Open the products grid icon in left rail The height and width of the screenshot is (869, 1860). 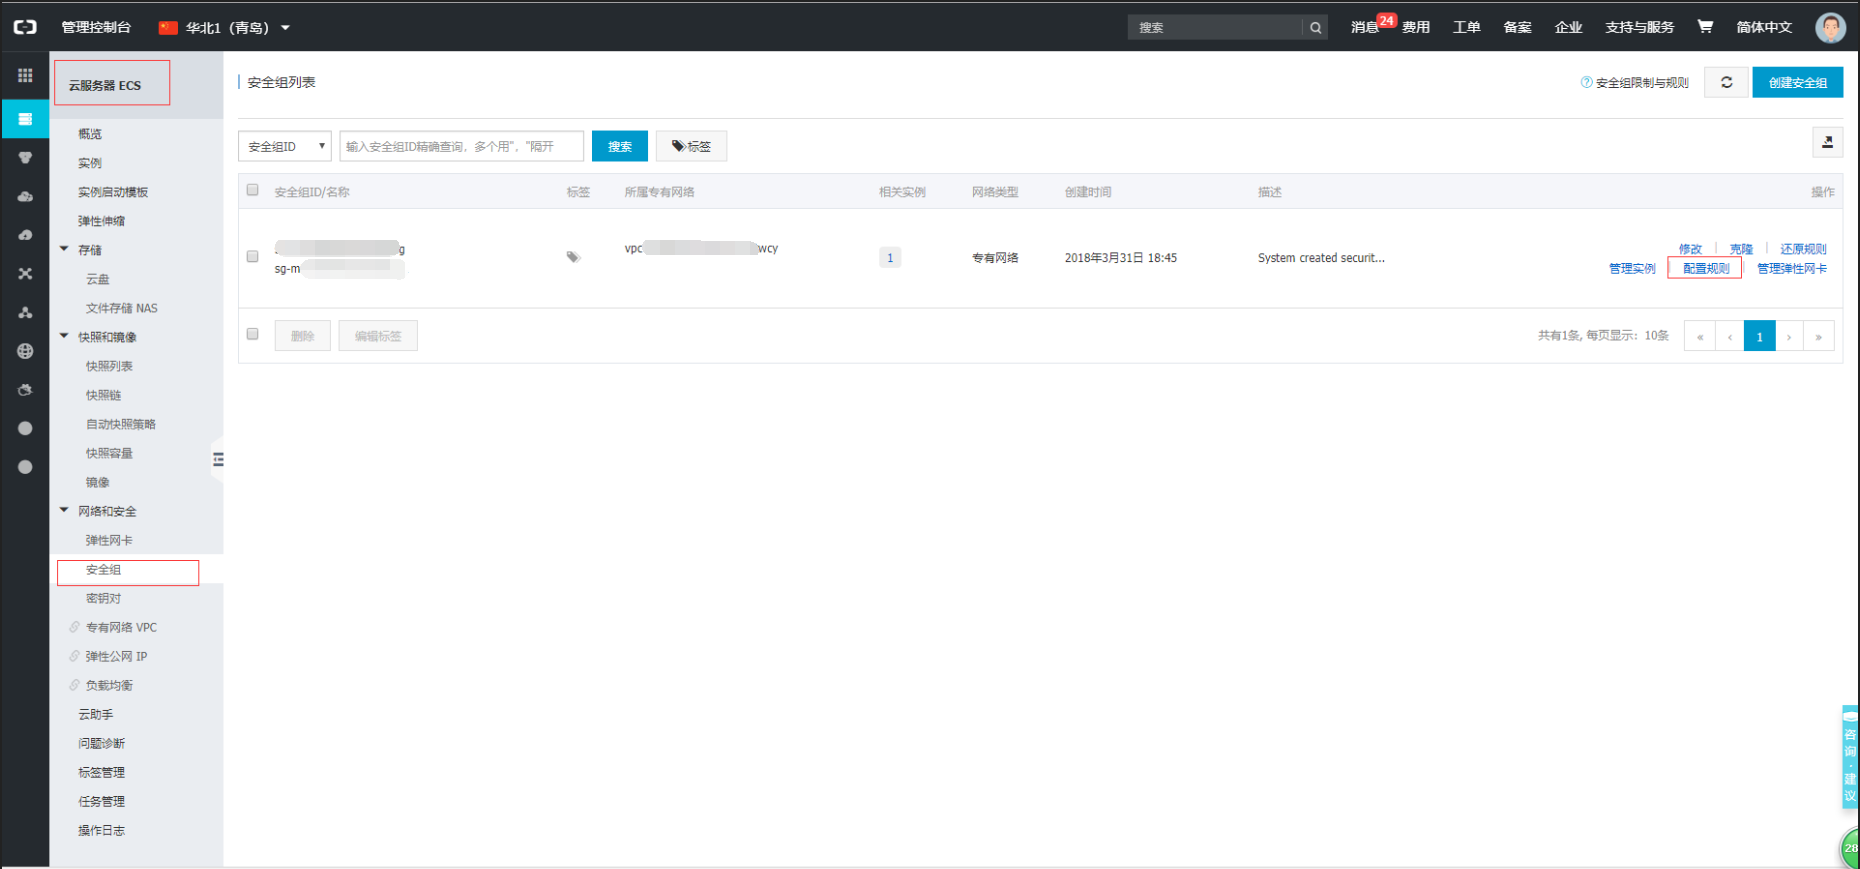pyautogui.click(x=25, y=76)
